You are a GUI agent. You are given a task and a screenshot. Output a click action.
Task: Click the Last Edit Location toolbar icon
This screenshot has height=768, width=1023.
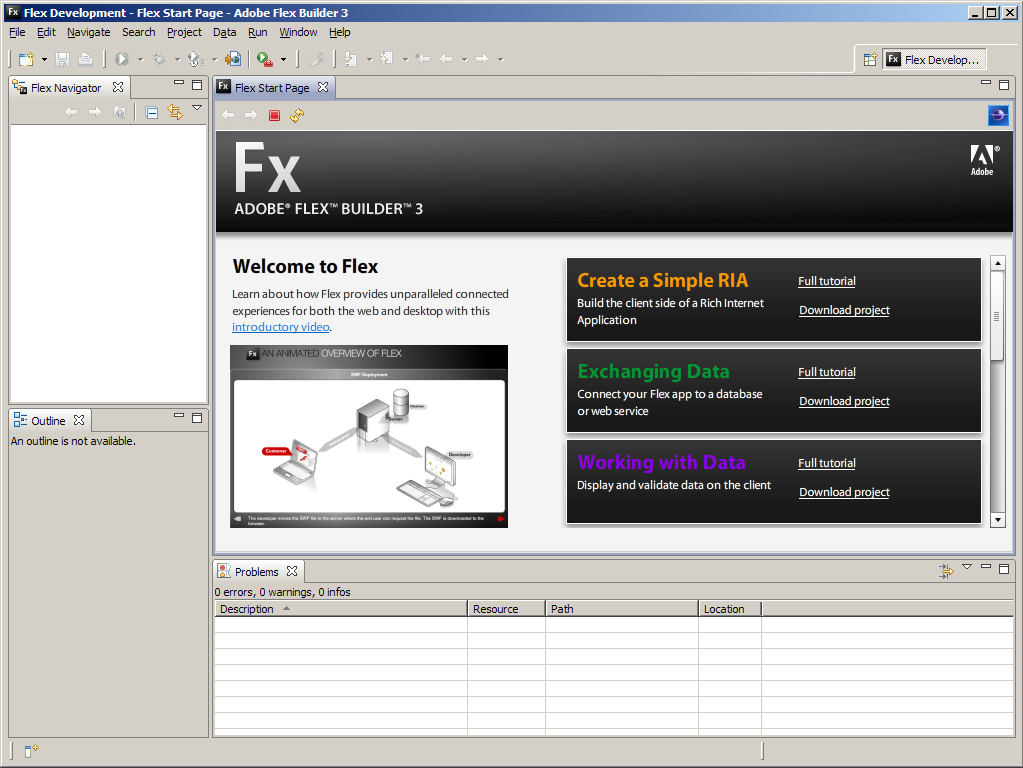[423, 59]
